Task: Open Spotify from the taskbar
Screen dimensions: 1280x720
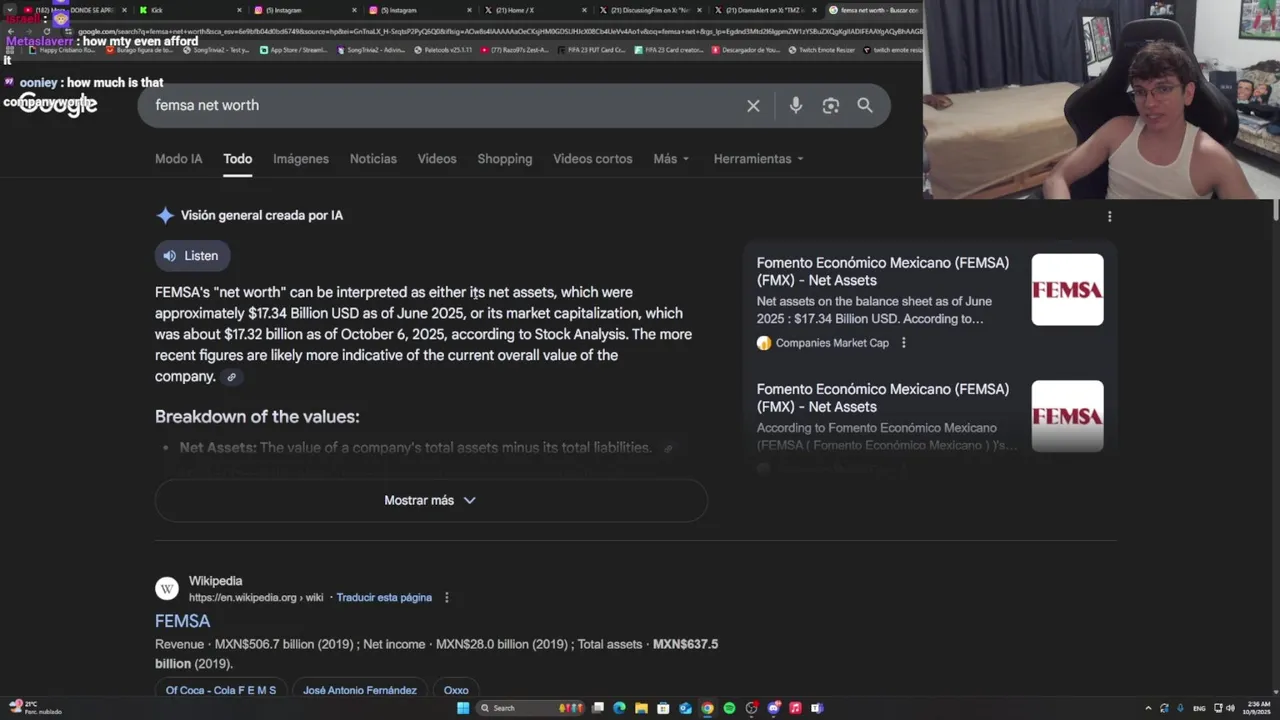Action: point(729,708)
